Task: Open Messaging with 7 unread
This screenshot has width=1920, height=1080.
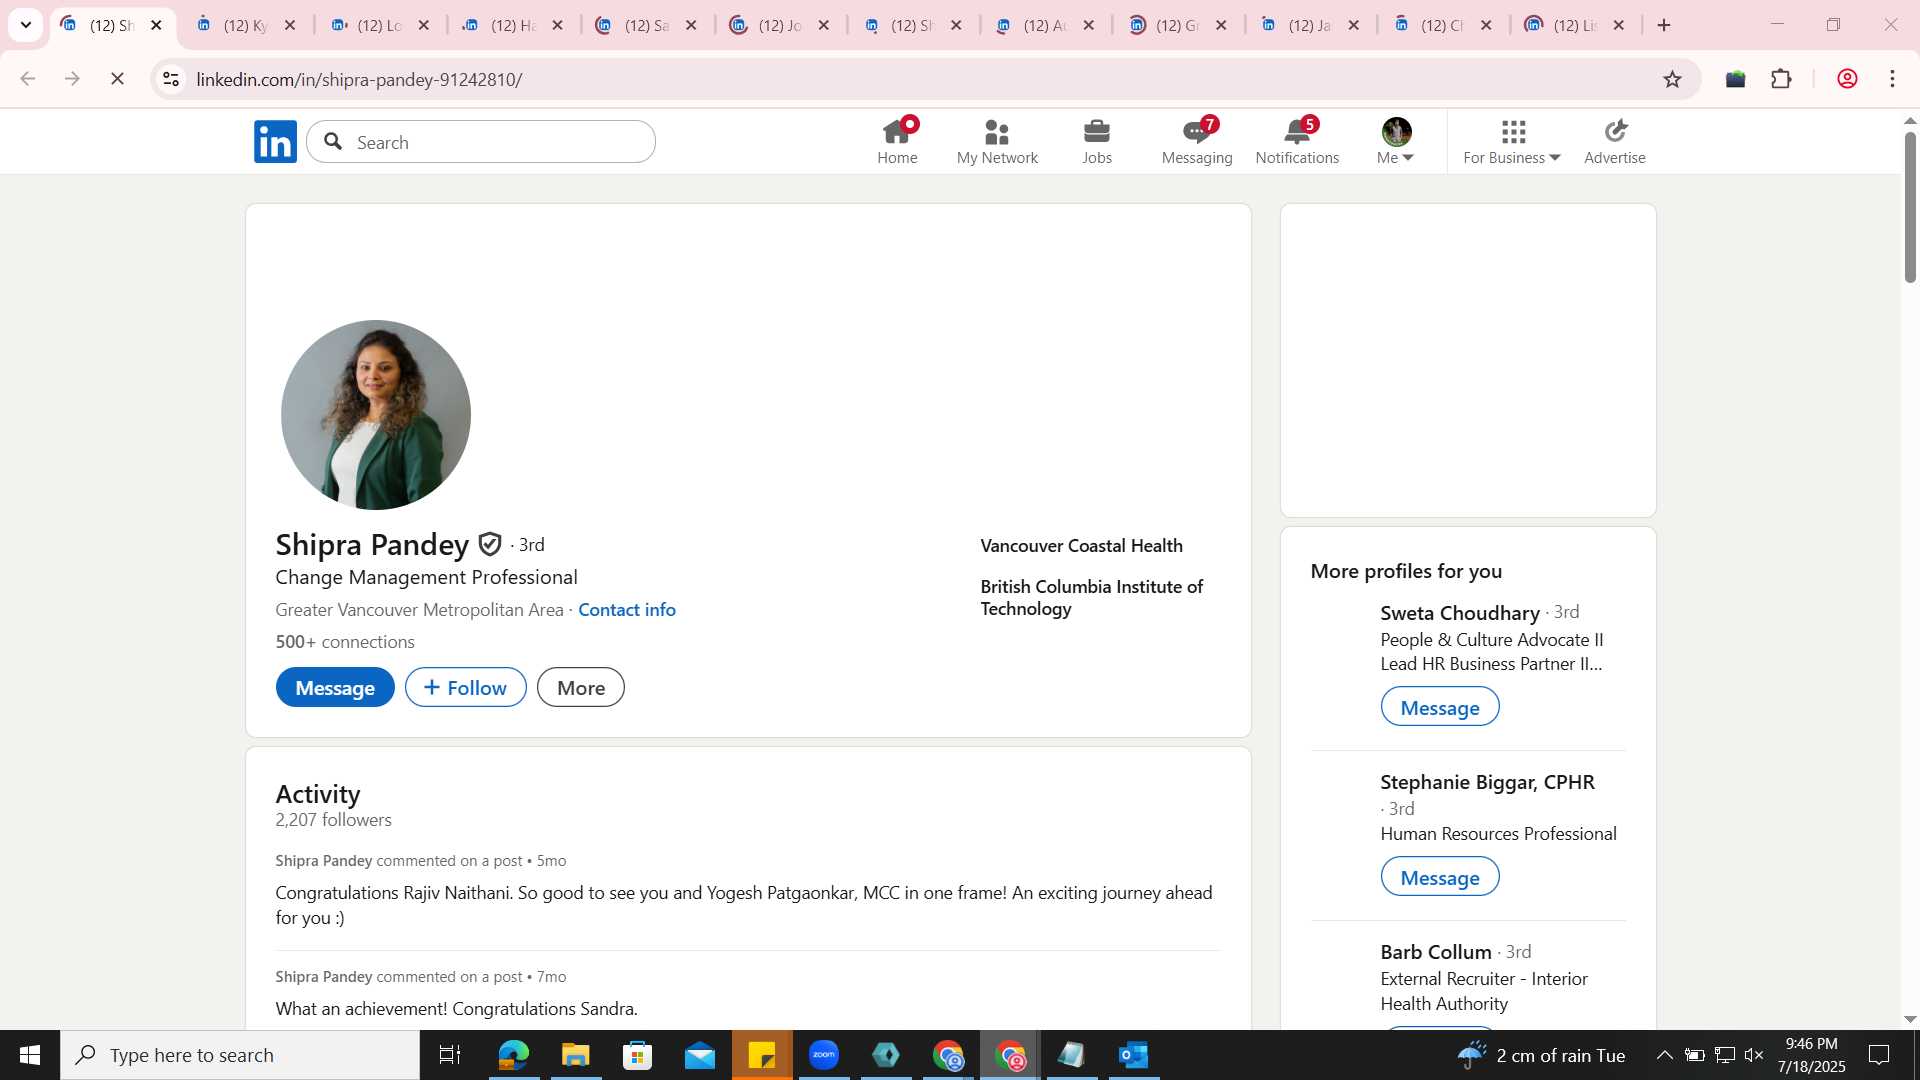Action: (1197, 141)
